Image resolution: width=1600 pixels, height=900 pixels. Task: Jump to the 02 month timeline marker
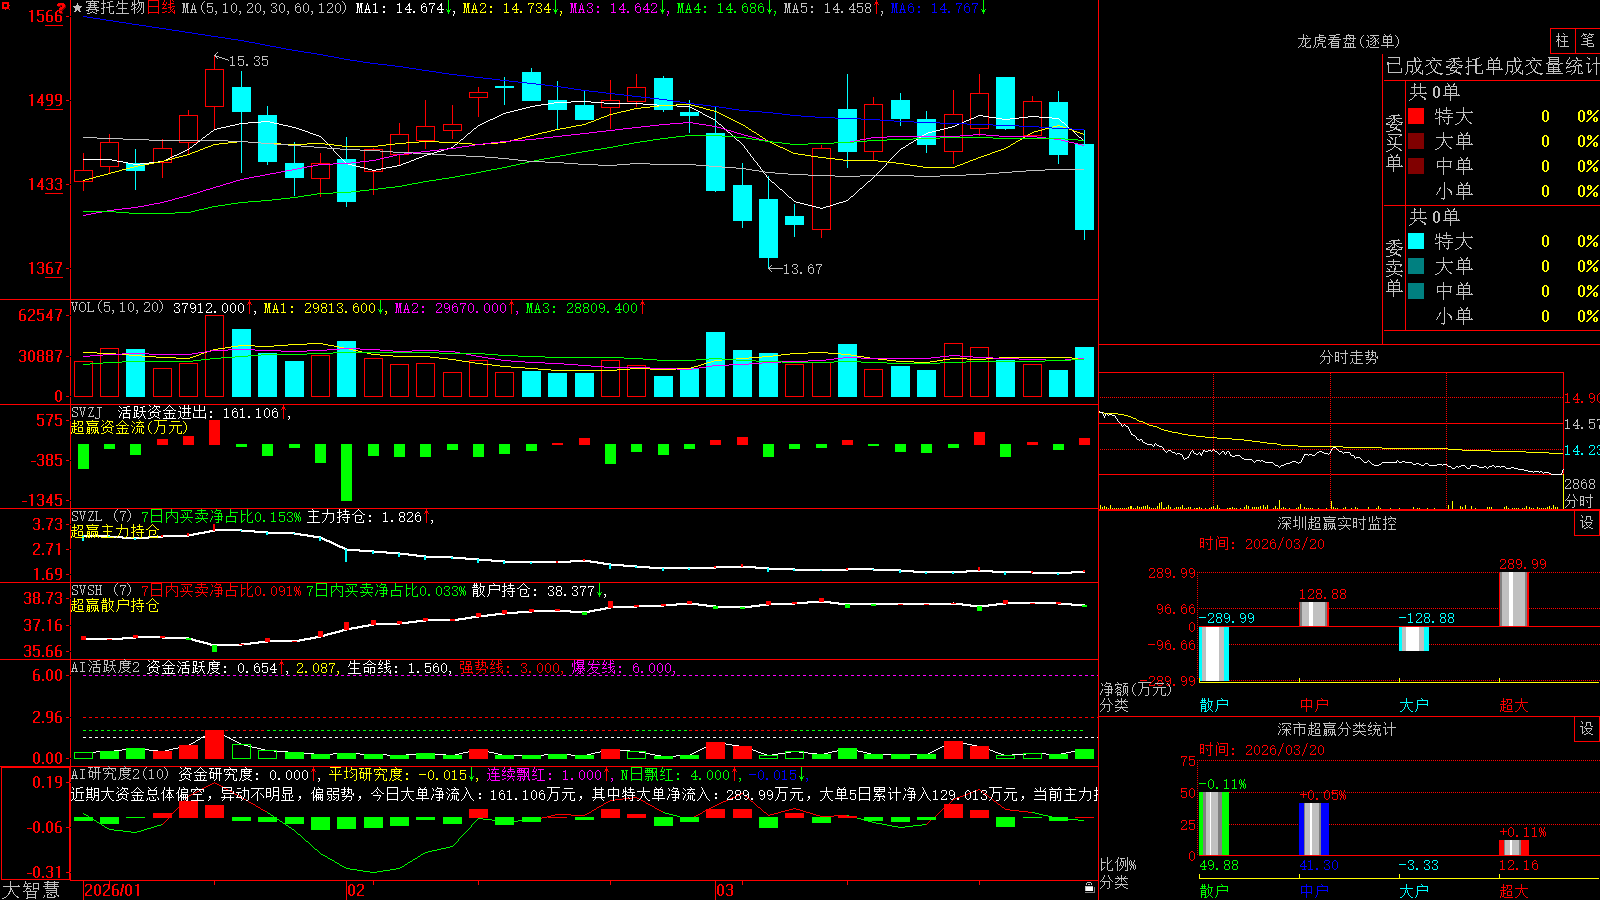[356, 890]
